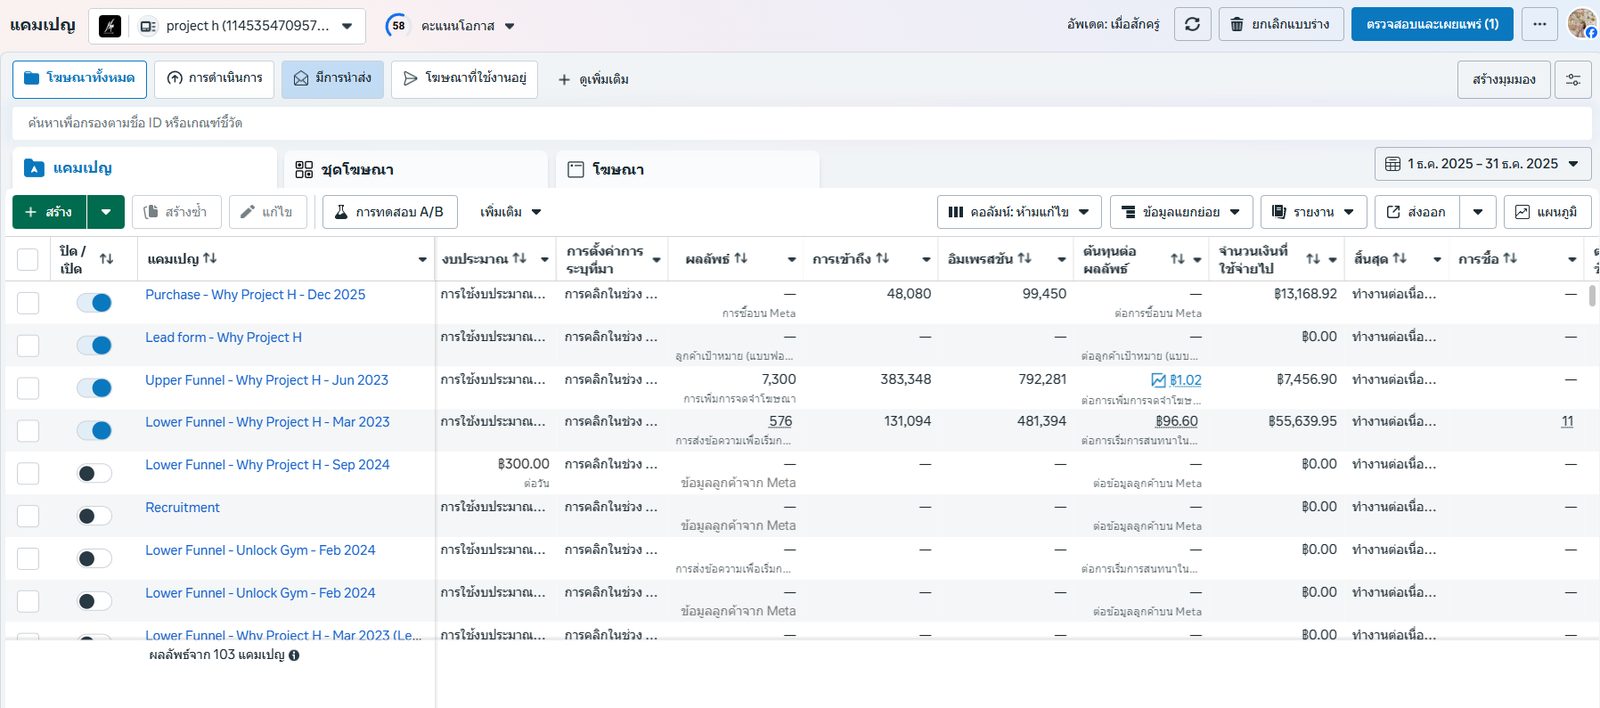Click the Review and publish (1) button
The height and width of the screenshot is (708, 1600).
tap(1432, 24)
